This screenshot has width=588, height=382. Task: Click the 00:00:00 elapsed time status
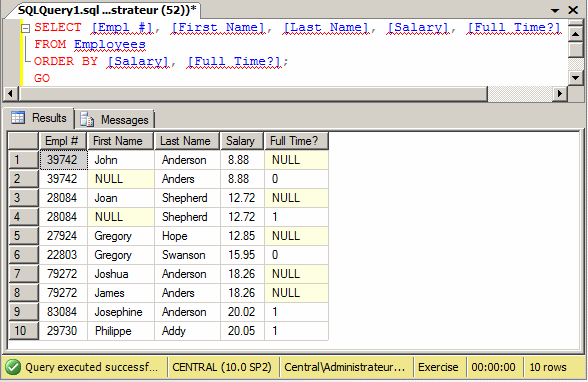[494, 367]
